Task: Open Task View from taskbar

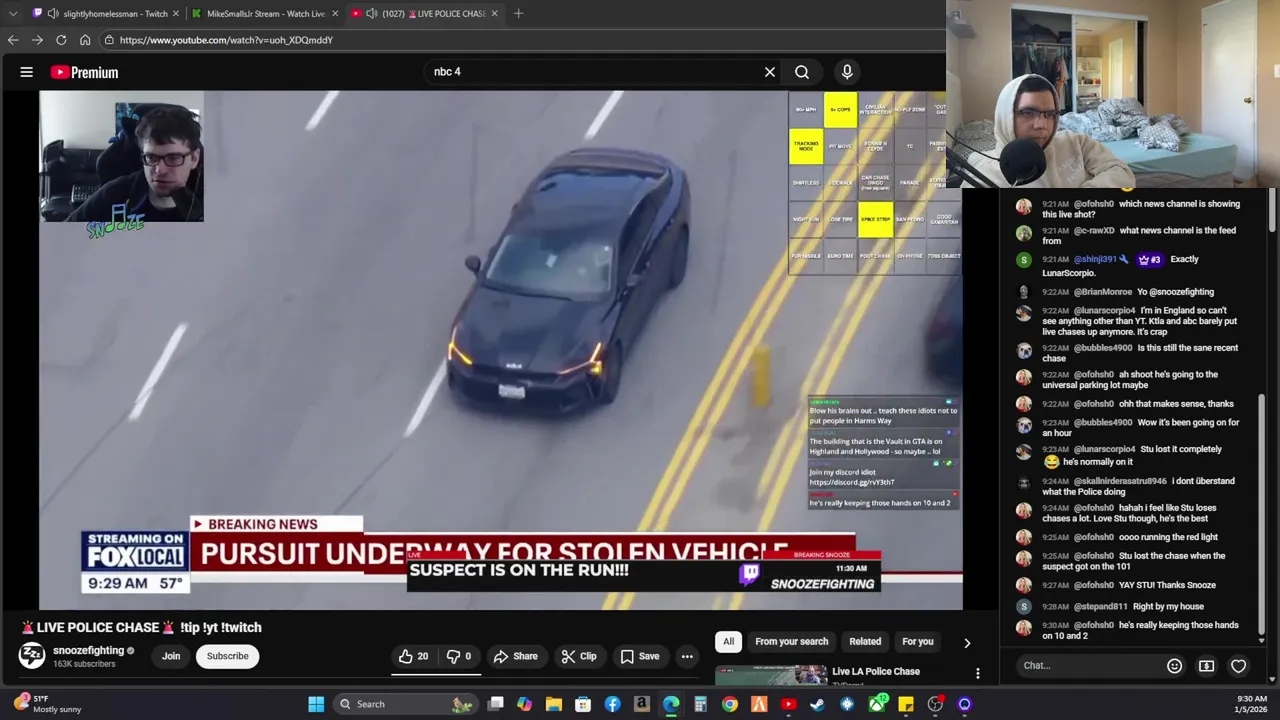Action: tap(495, 704)
